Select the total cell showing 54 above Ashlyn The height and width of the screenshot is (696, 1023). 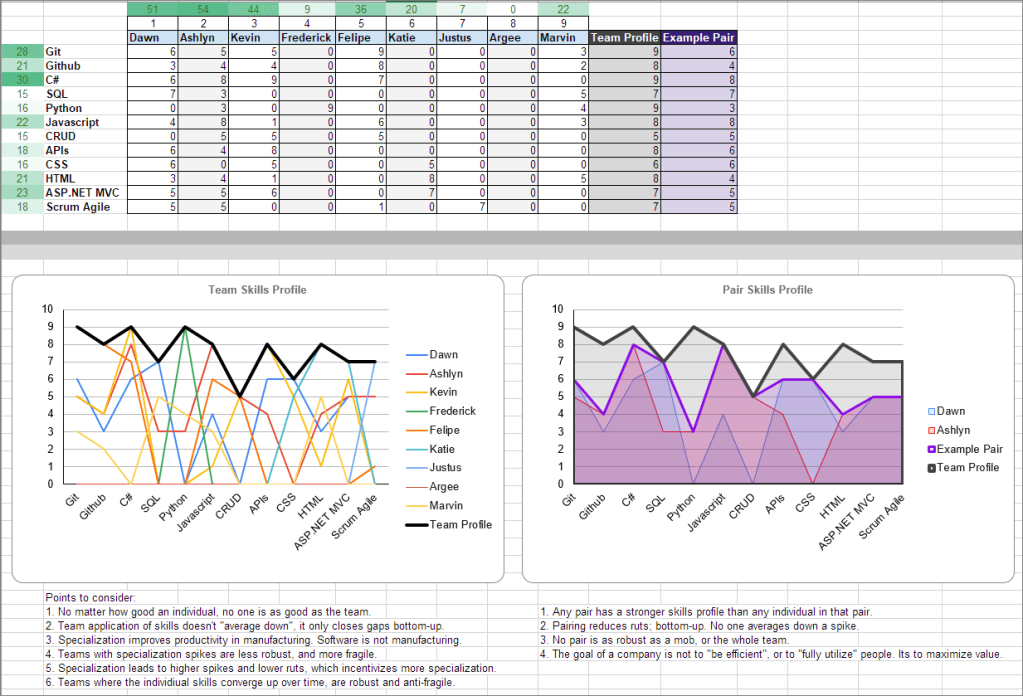click(204, 9)
